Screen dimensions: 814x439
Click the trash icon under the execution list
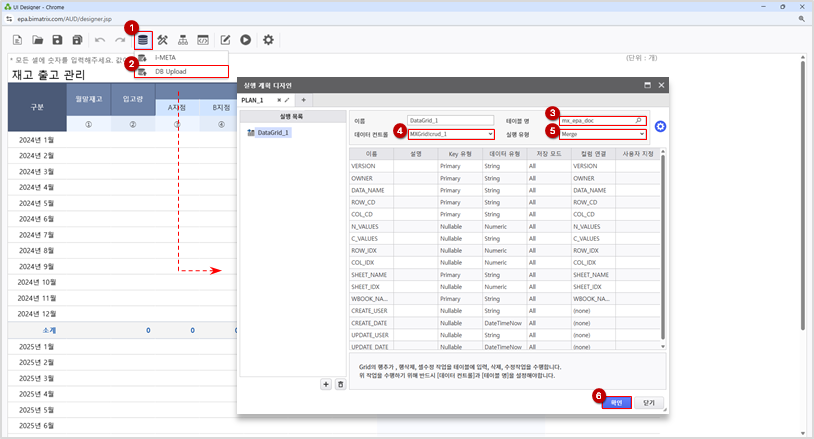[x=340, y=384]
